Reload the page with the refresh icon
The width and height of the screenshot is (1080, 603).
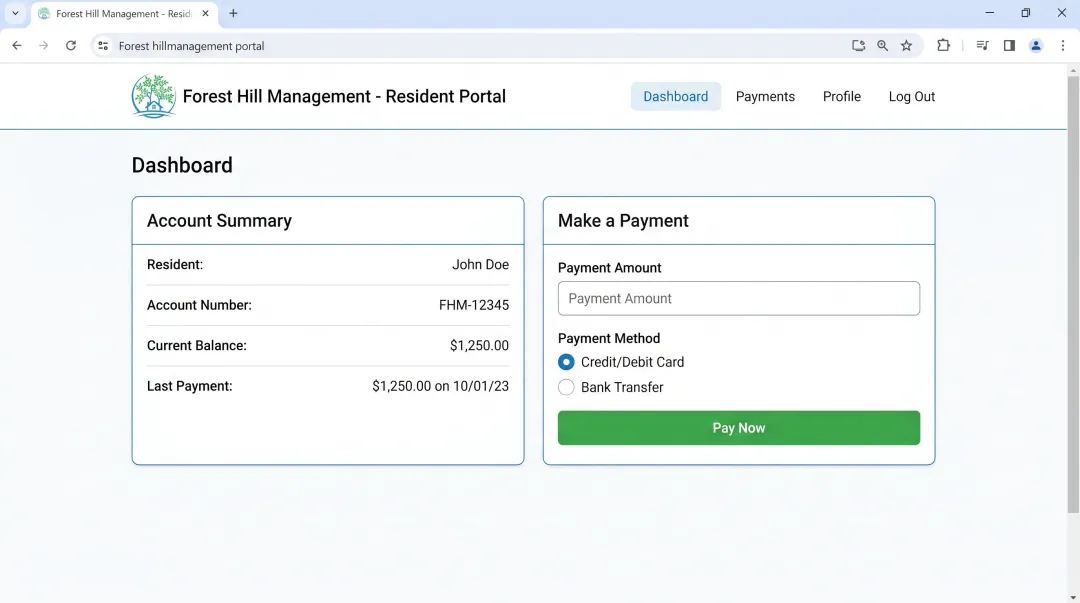[x=71, y=45]
